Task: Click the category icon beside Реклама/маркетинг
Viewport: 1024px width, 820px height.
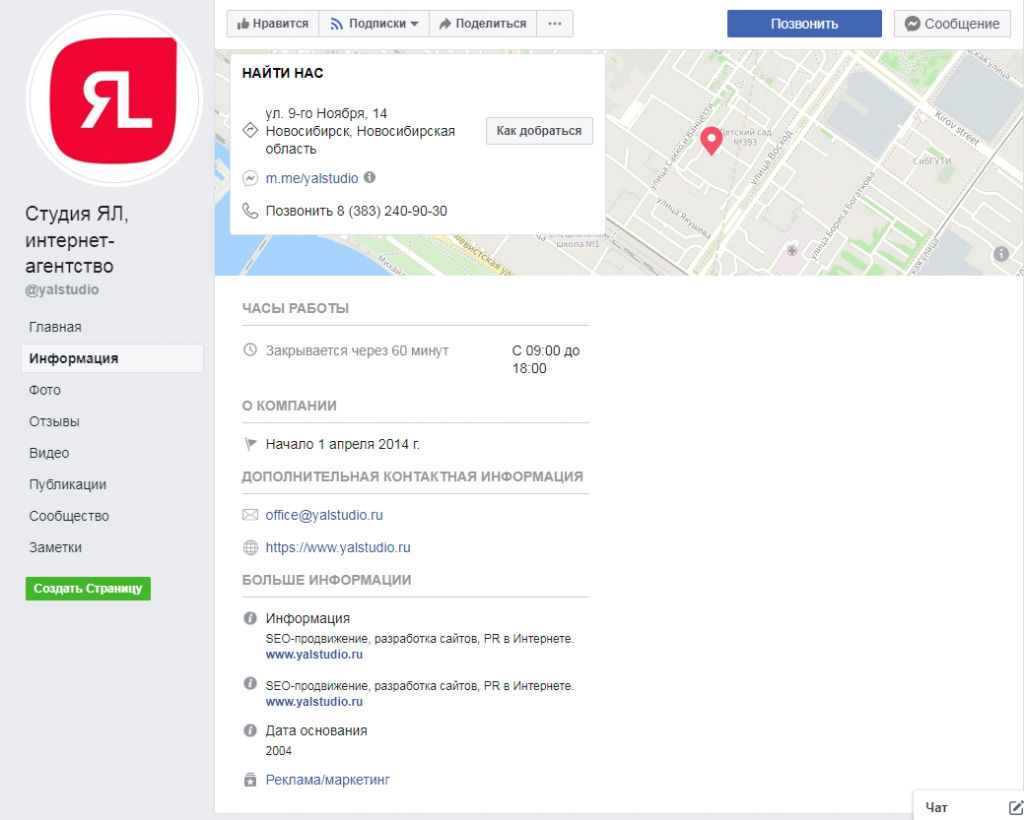Action: [x=250, y=780]
